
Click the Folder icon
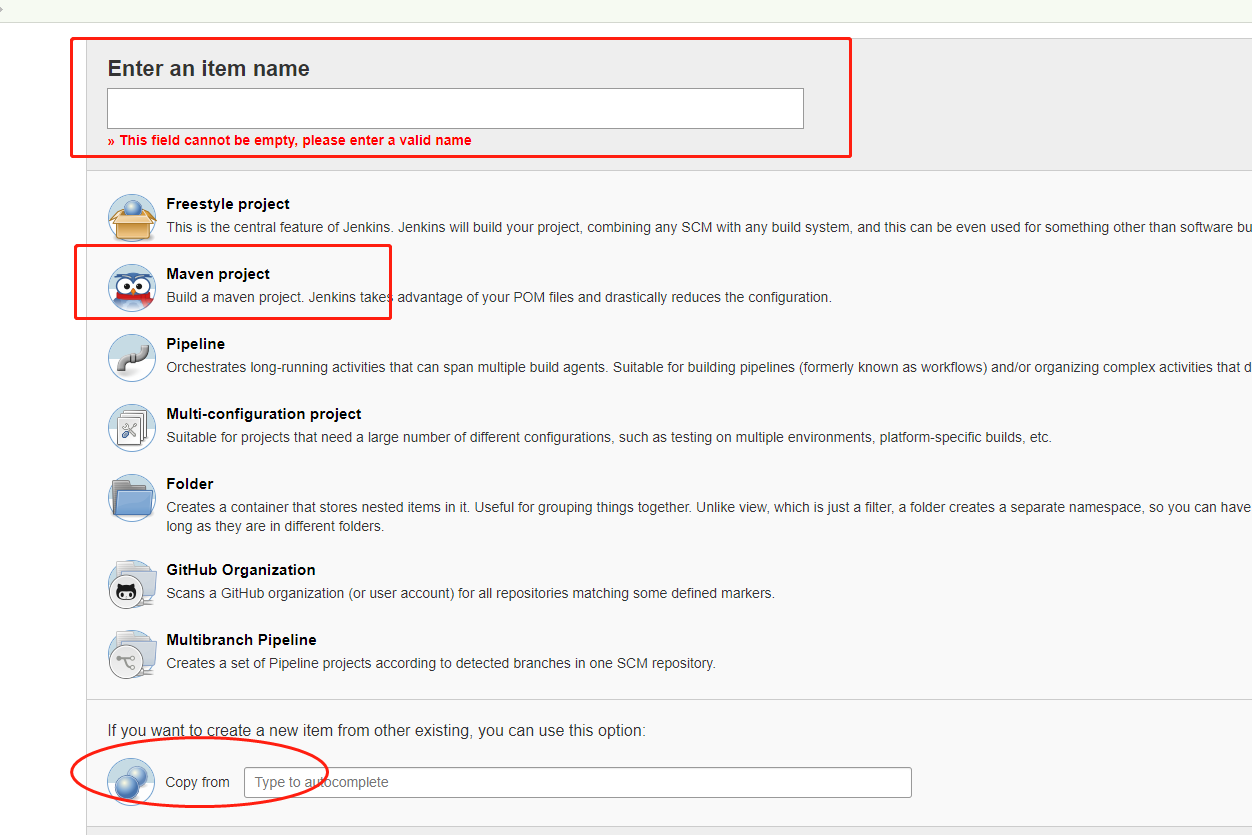click(132, 498)
